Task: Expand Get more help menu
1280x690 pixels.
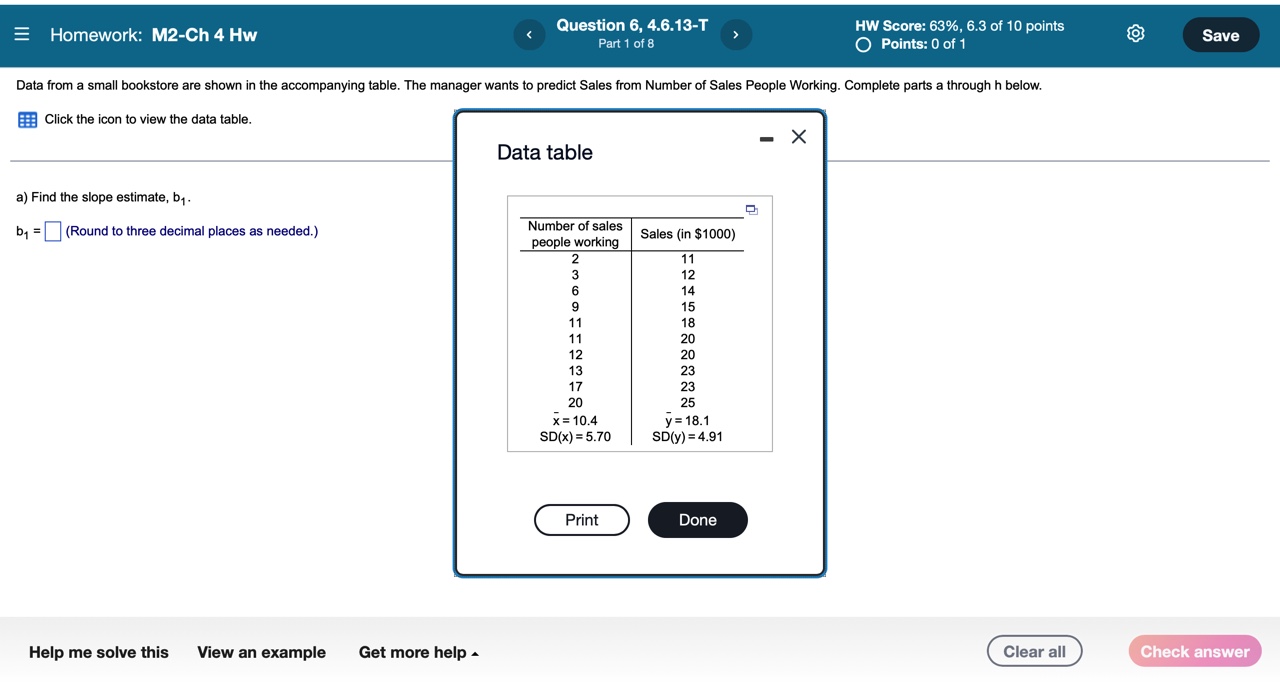Action: (418, 653)
